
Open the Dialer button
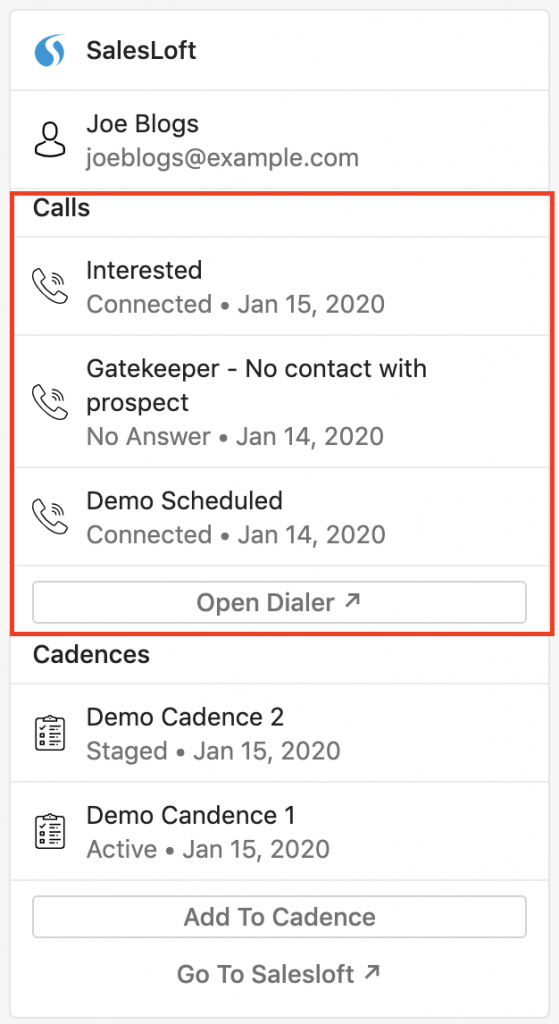280,602
